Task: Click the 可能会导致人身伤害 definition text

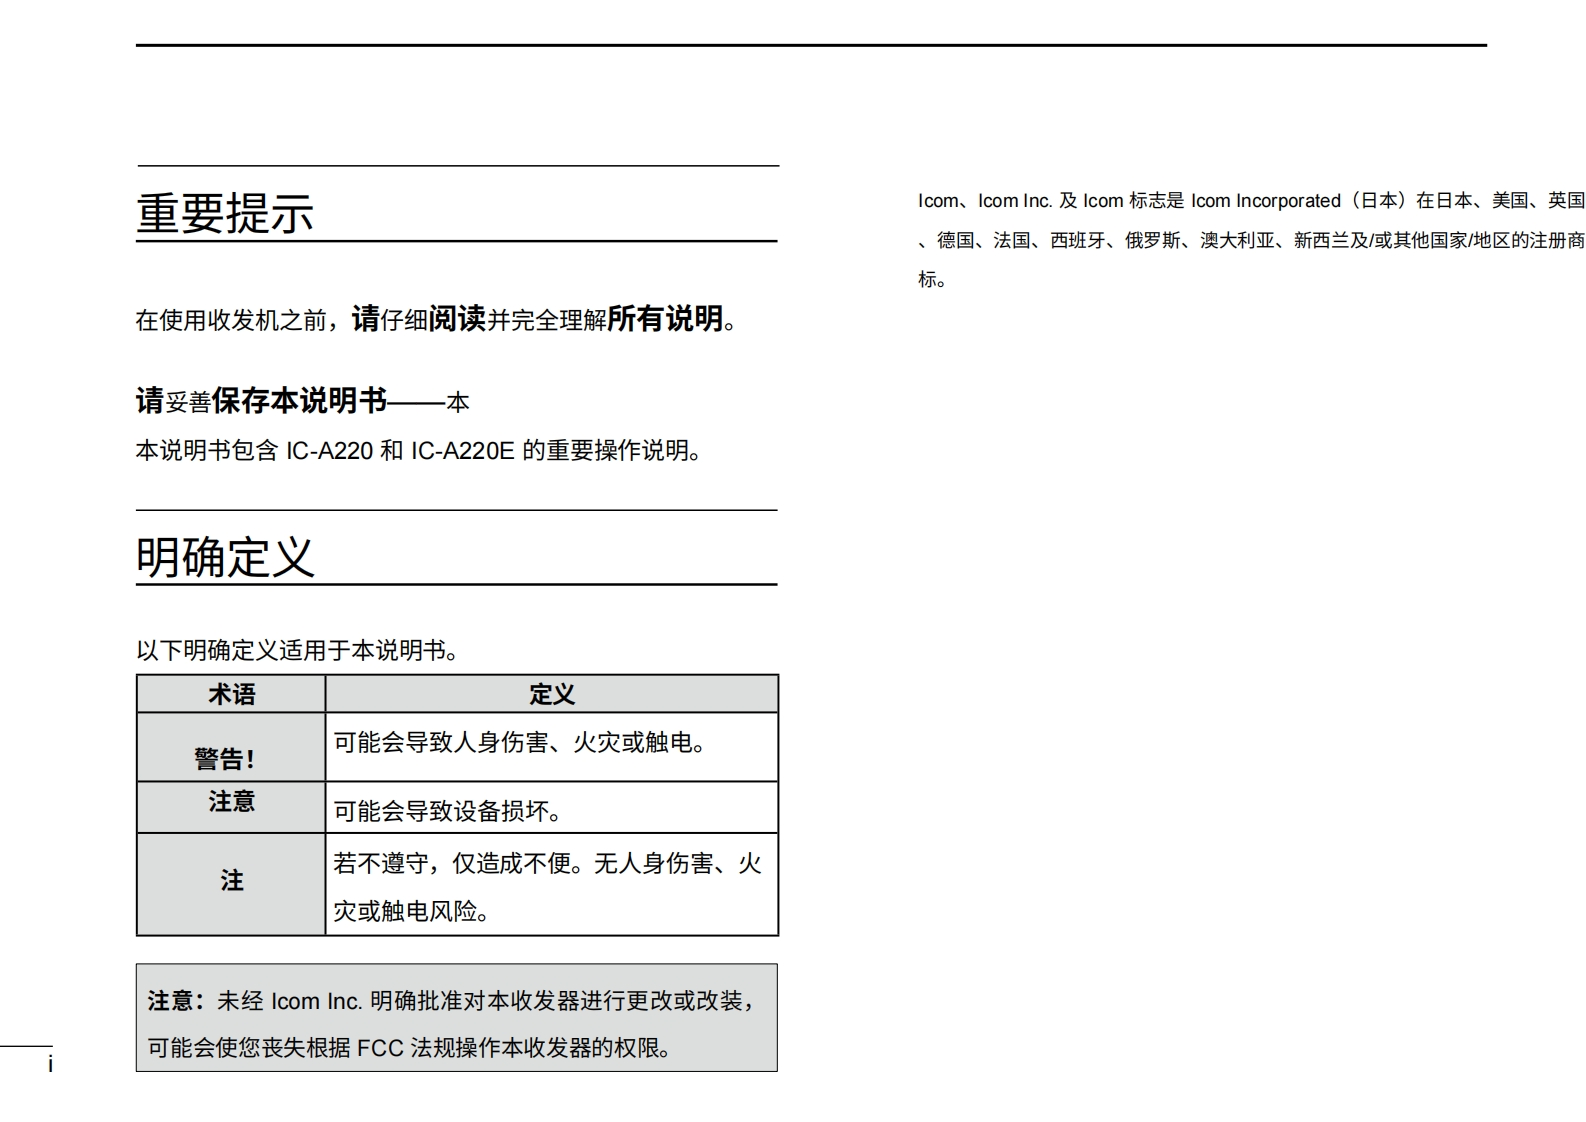Action: (520, 743)
